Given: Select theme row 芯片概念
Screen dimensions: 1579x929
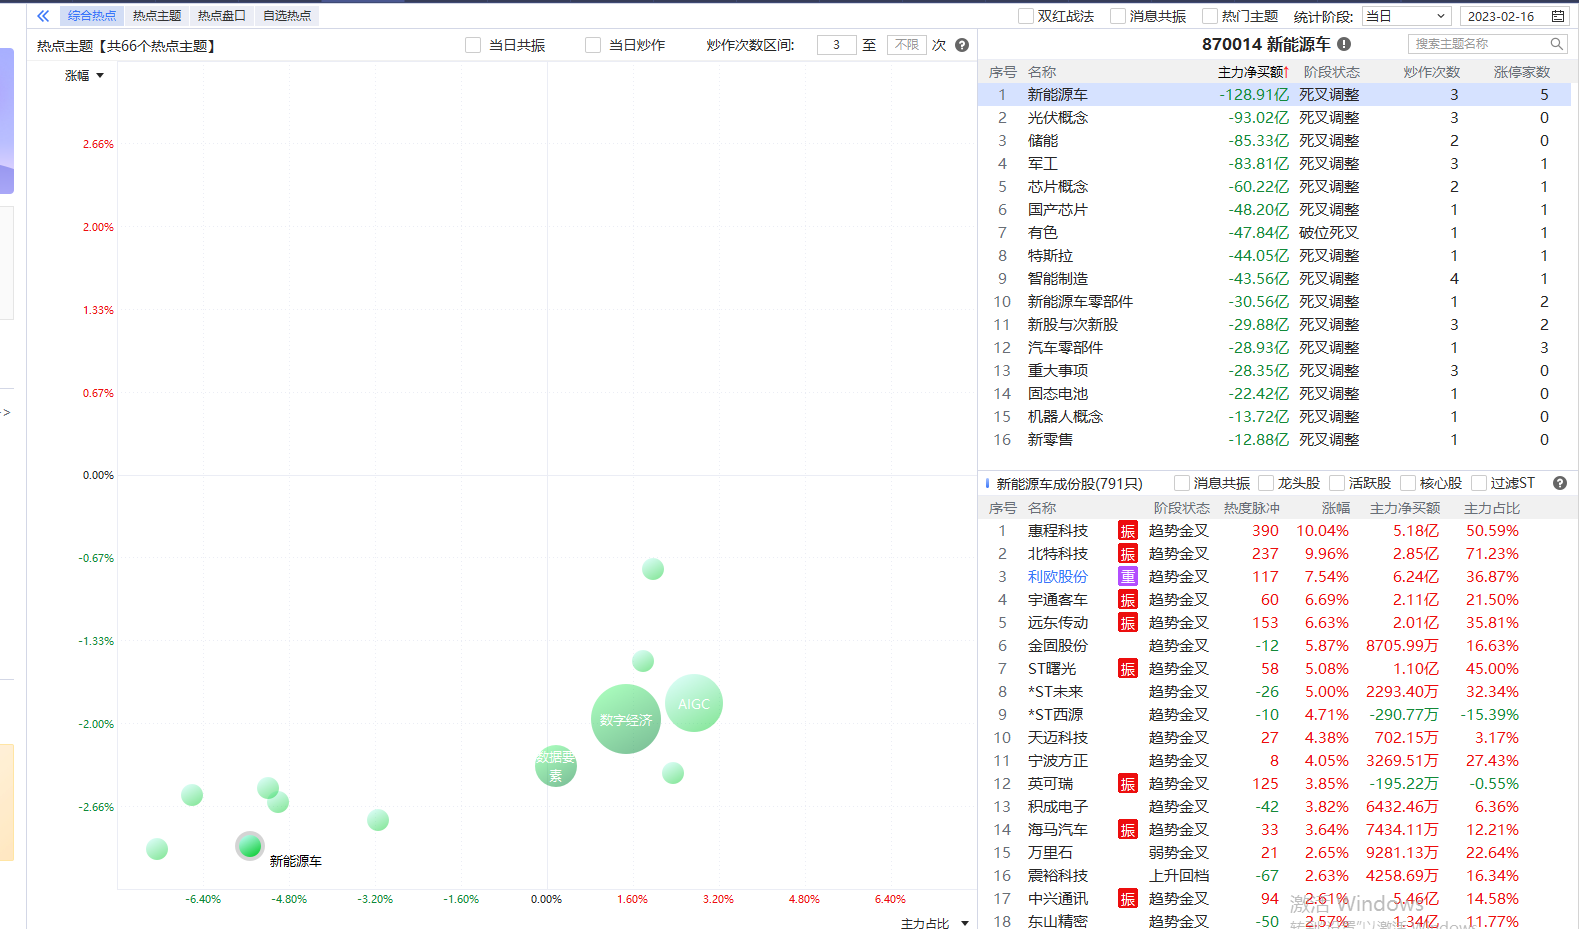Looking at the screenshot, I should pyautogui.click(x=1274, y=187).
